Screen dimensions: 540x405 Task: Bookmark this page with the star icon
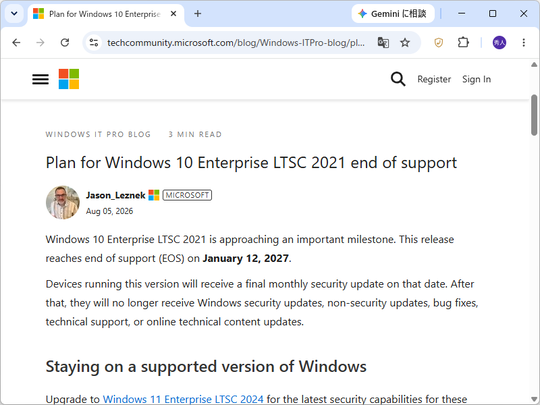(x=405, y=43)
